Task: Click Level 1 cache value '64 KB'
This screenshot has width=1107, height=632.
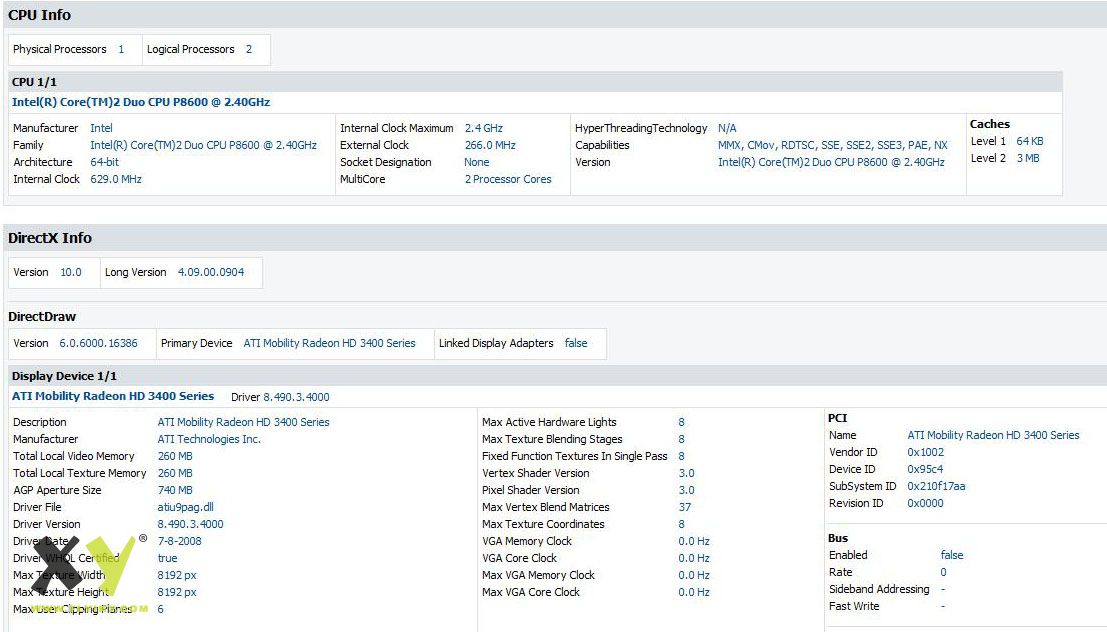Action: point(1029,141)
